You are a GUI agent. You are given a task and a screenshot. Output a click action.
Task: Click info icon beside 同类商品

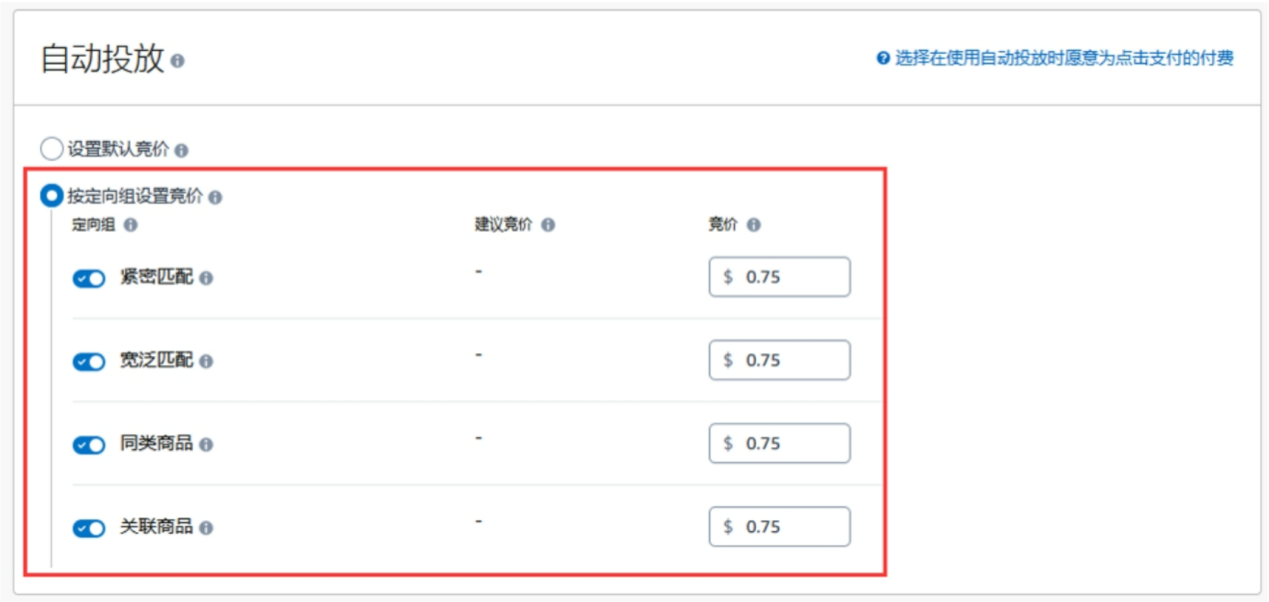206,445
